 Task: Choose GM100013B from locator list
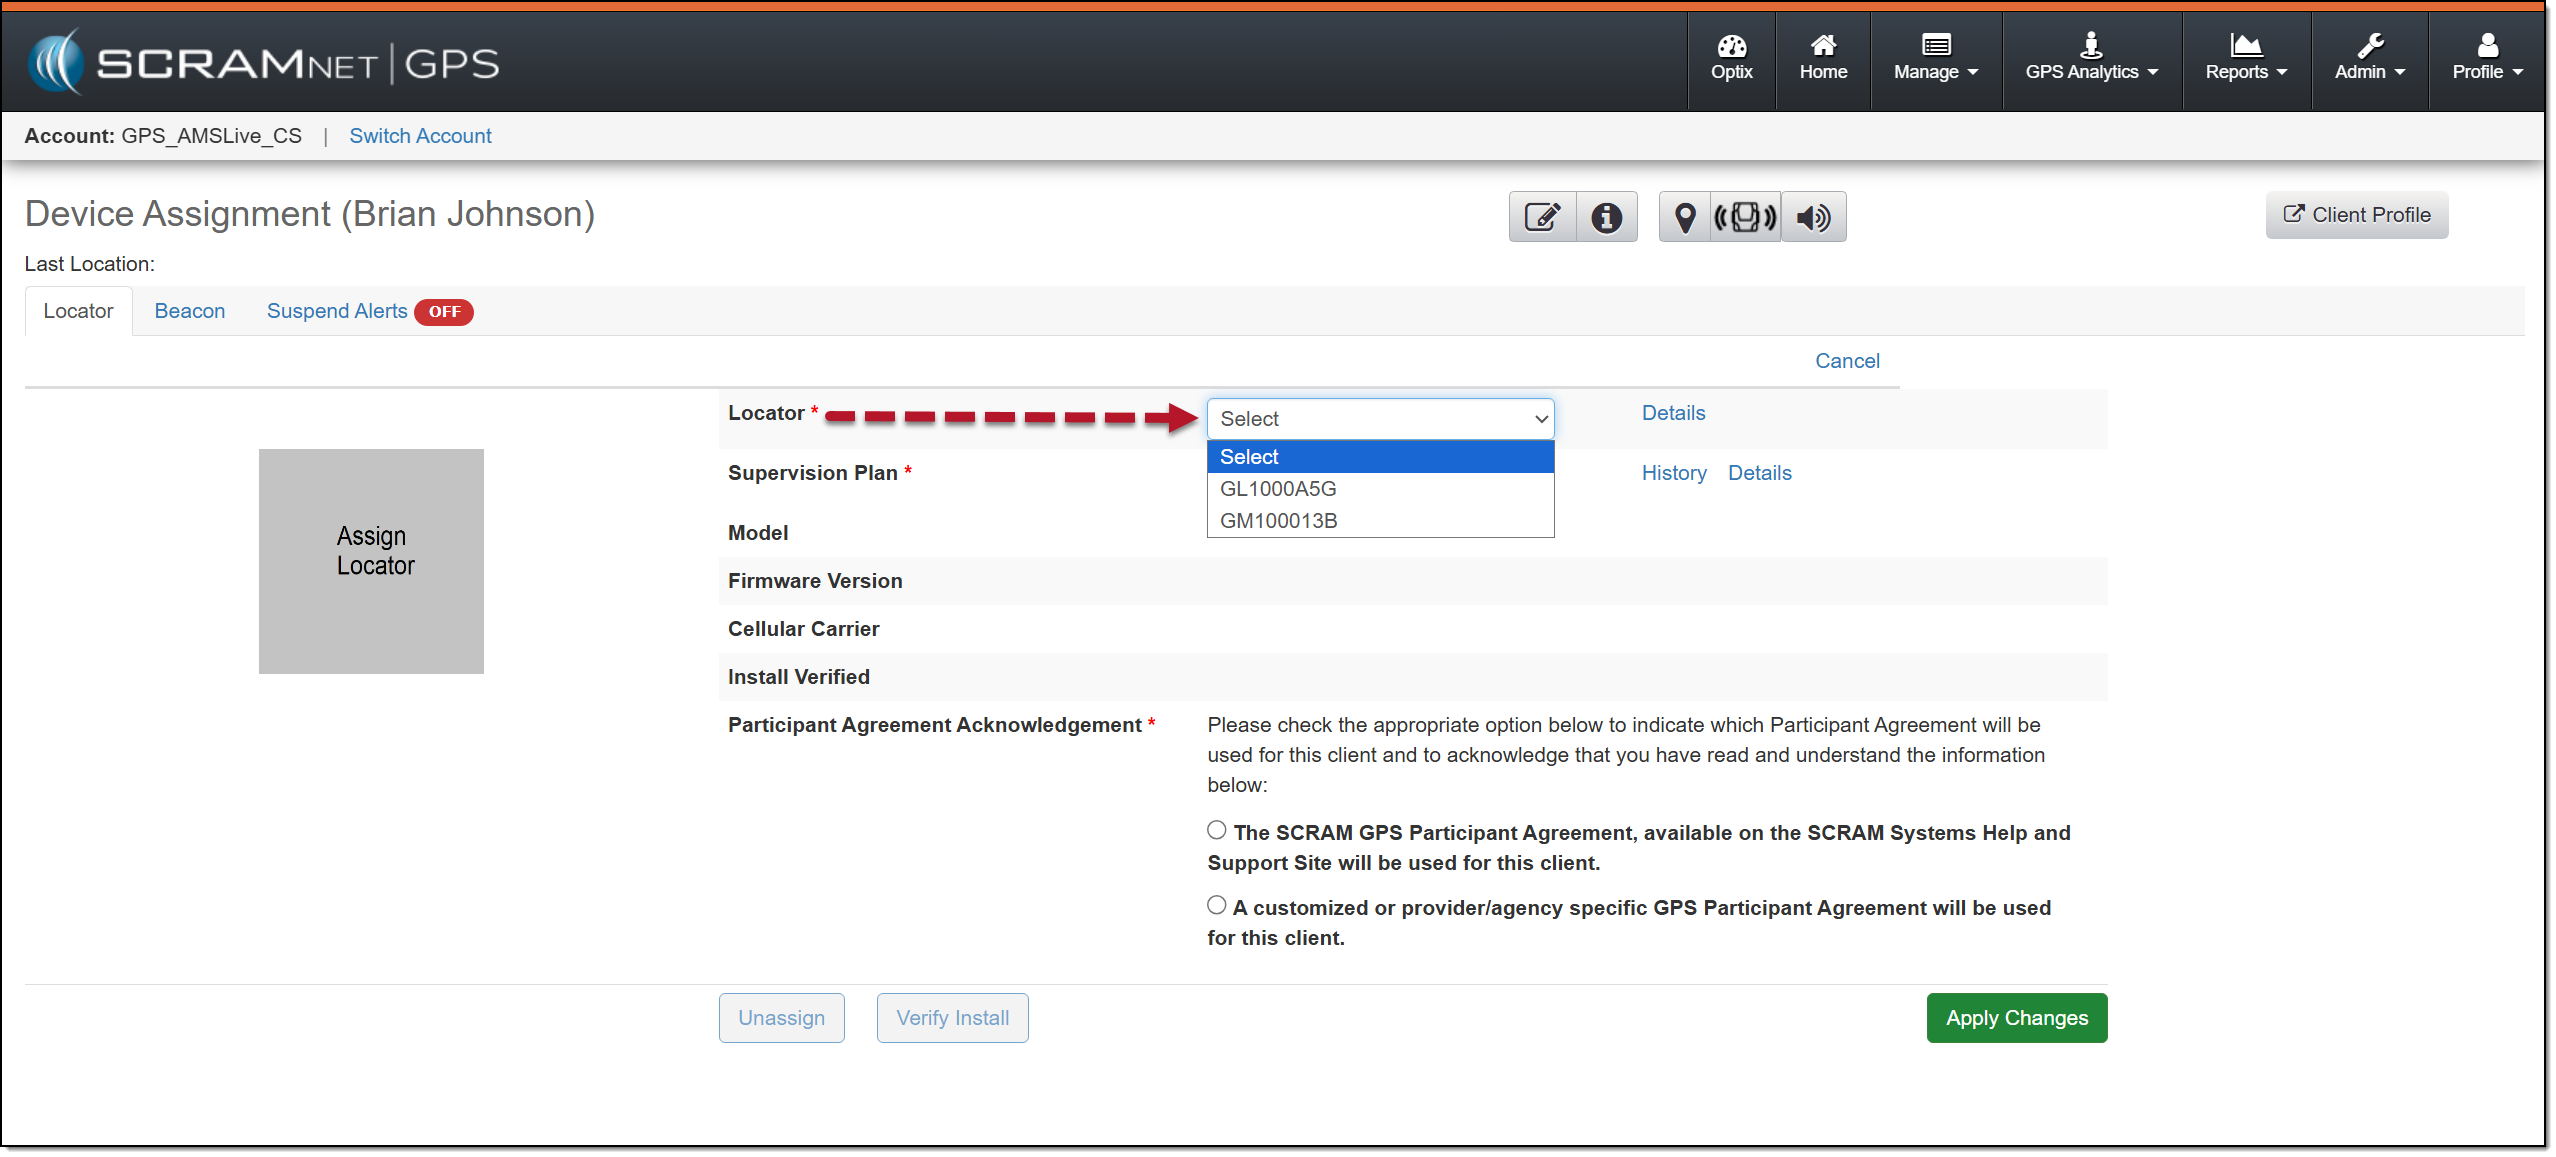pos(1278,521)
